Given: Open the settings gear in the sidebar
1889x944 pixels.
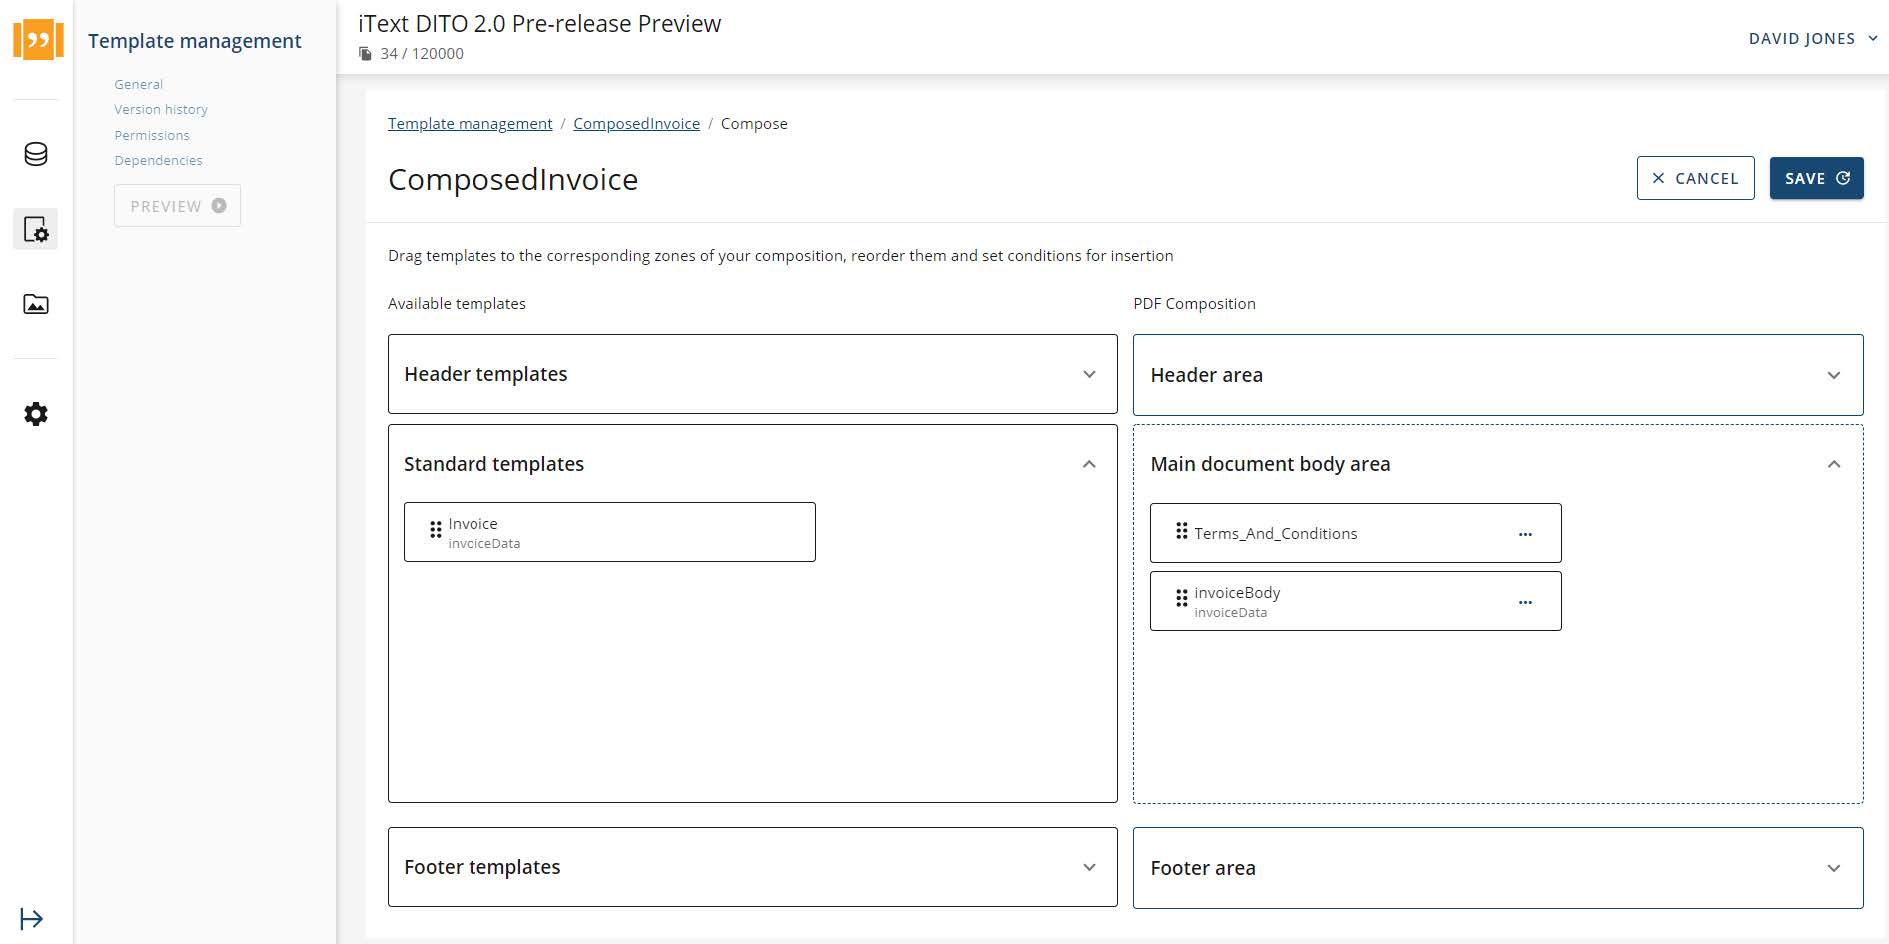Looking at the screenshot, I should coord(36,413).
